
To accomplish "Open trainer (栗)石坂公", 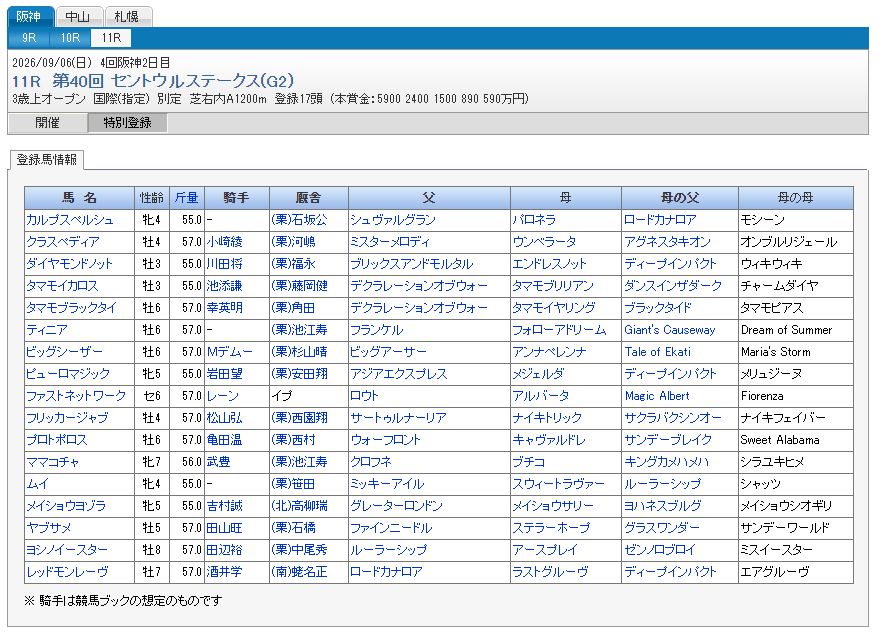I will click(299, 220).
